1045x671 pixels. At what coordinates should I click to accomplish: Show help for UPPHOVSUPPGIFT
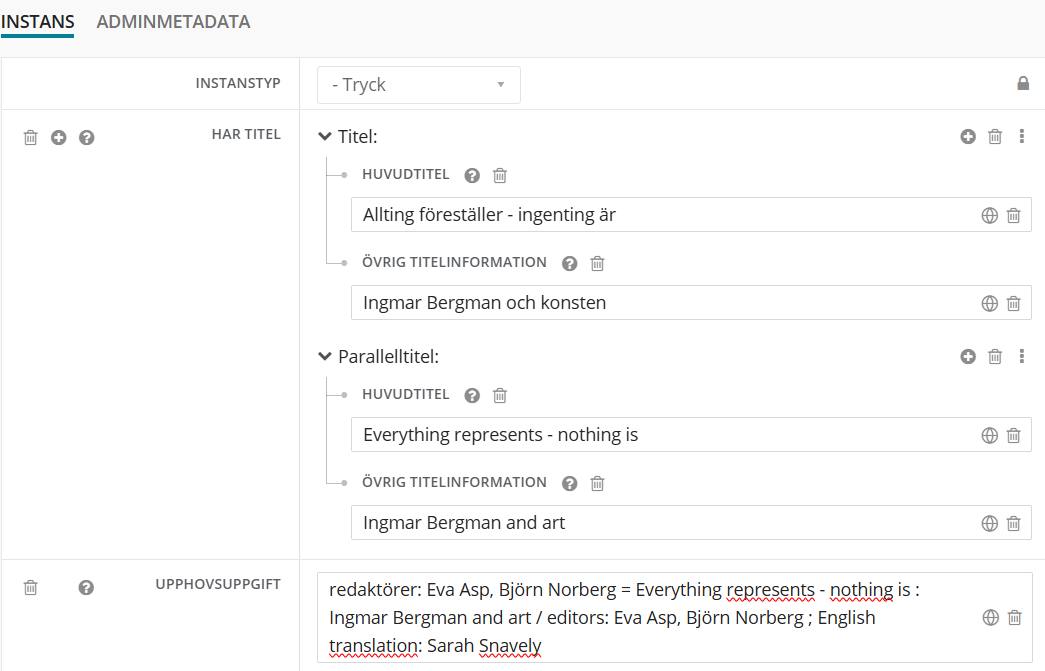pos(86,588)
